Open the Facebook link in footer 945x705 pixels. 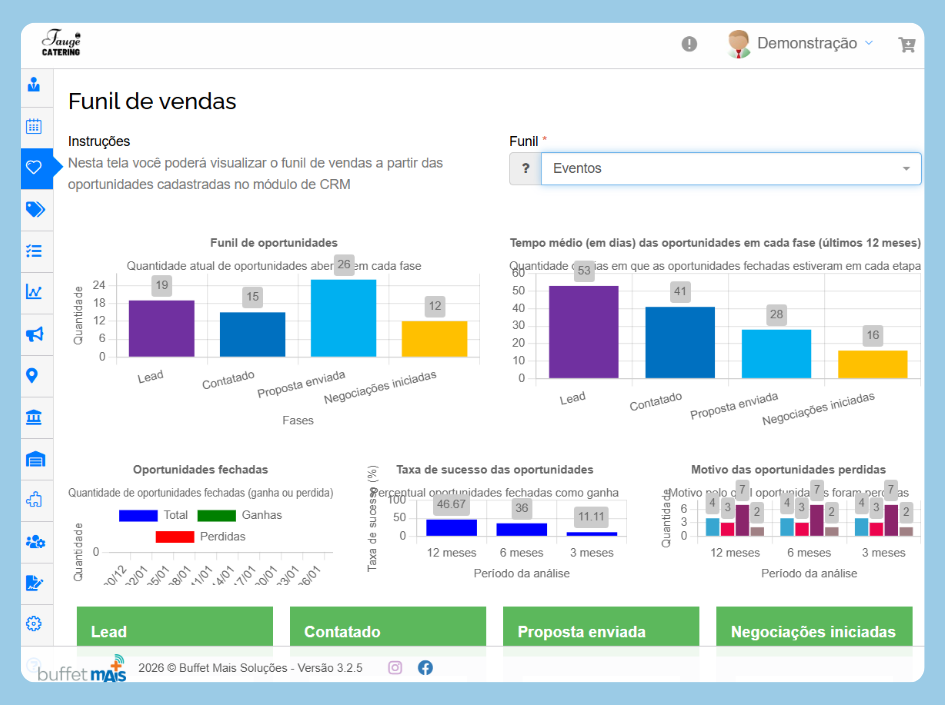click(x=425, y=667)
